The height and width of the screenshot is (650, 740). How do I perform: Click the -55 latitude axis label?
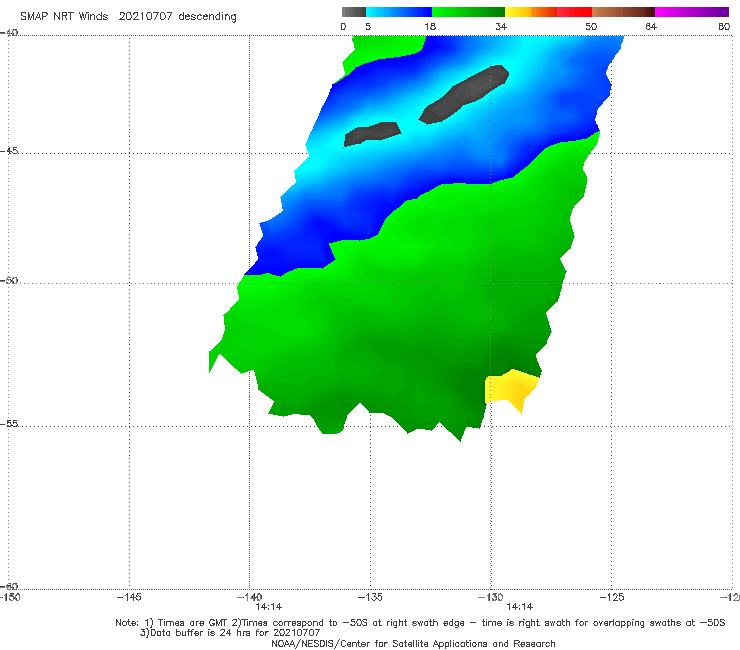9,423
